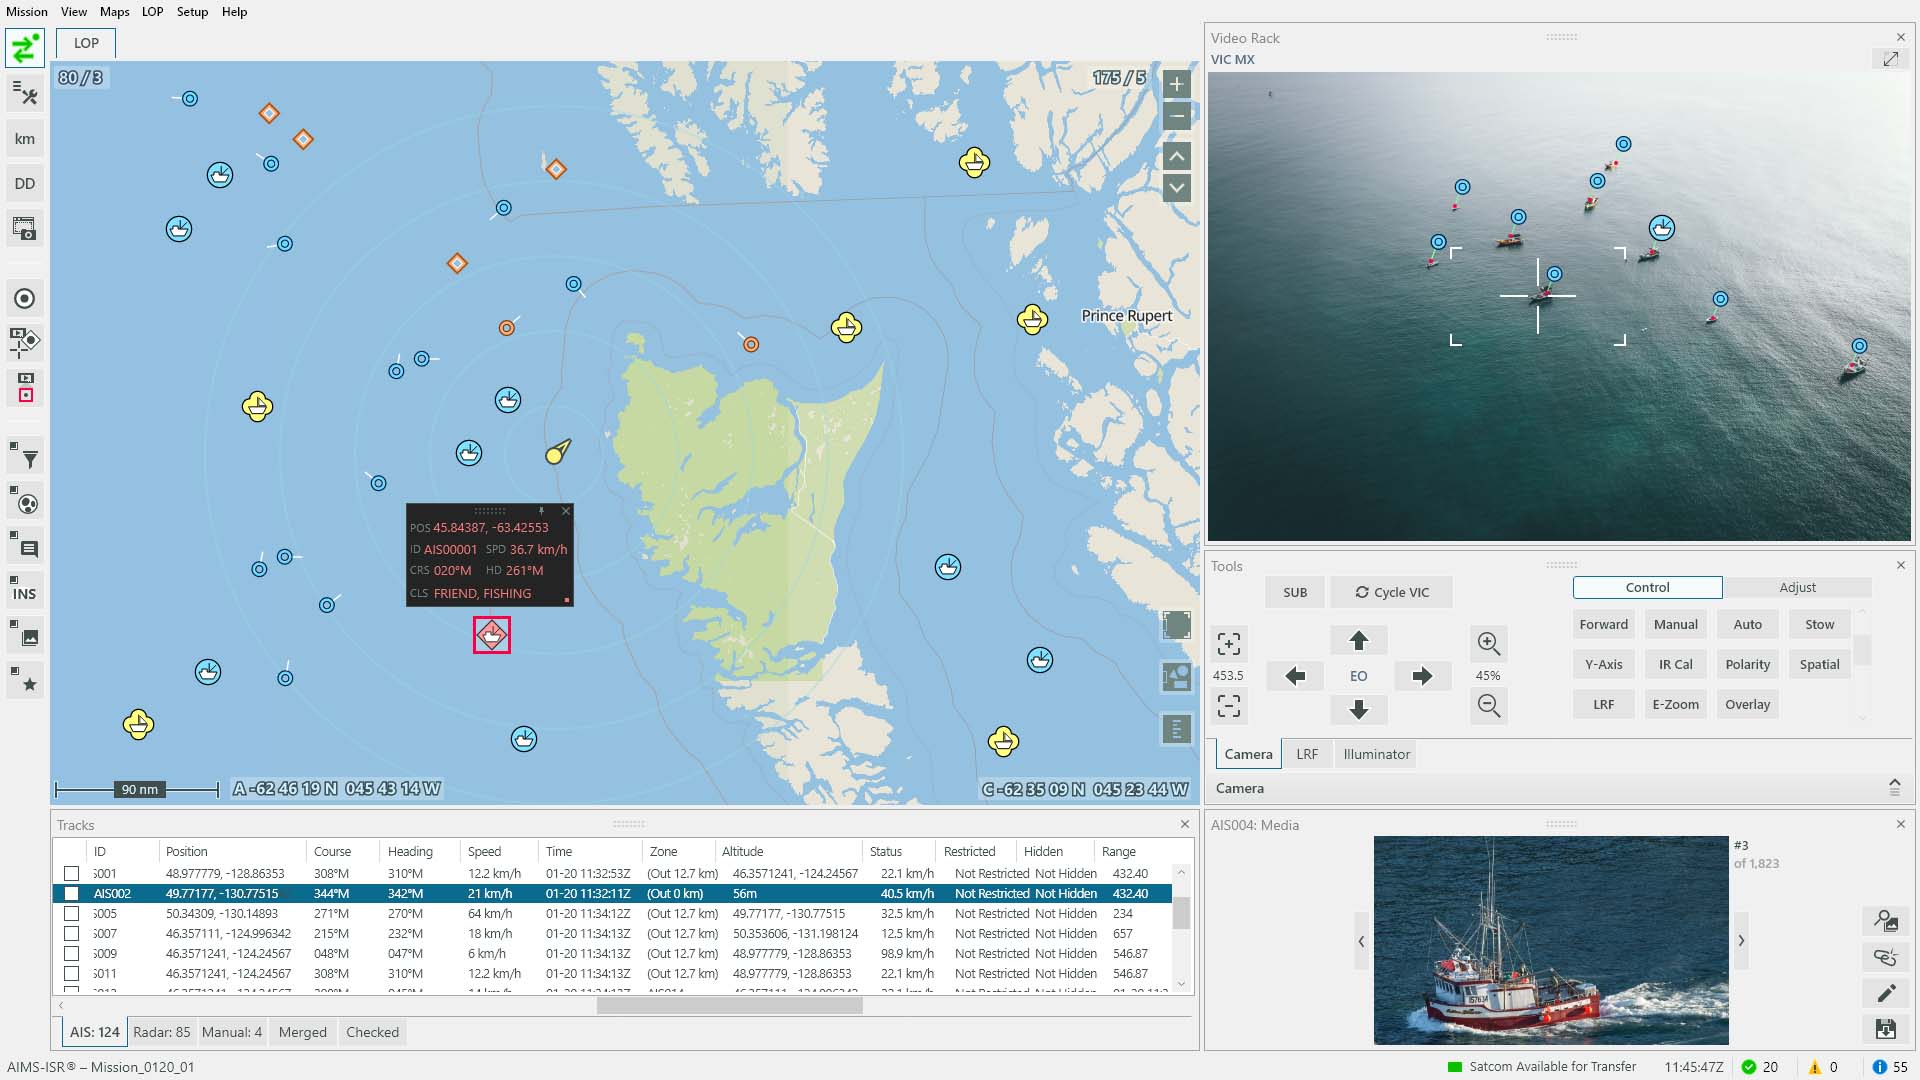1920x1080 pixels.
Task: Show next media image with right chevron
Action: (x=1741, y=941)
